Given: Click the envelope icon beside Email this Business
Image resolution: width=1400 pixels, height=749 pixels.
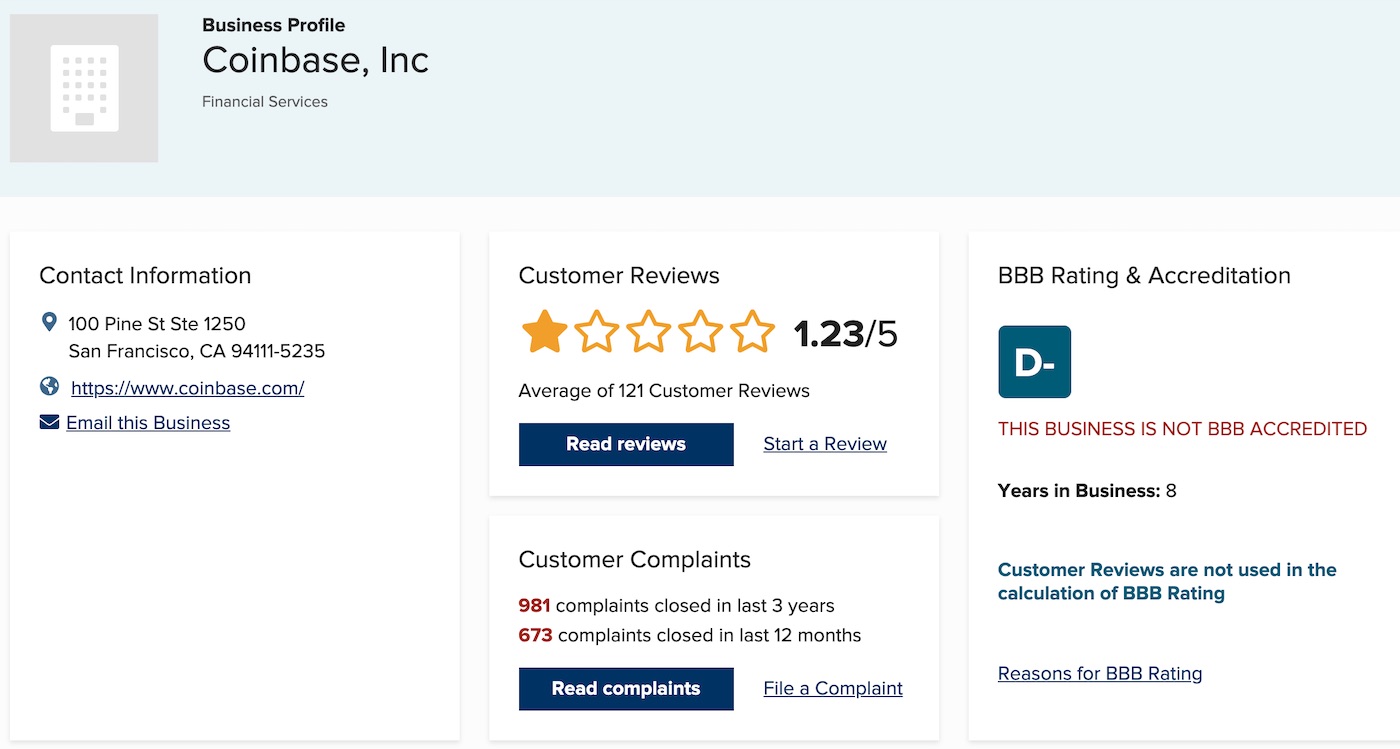Looking at the screenshot, I should click(49, 422).
